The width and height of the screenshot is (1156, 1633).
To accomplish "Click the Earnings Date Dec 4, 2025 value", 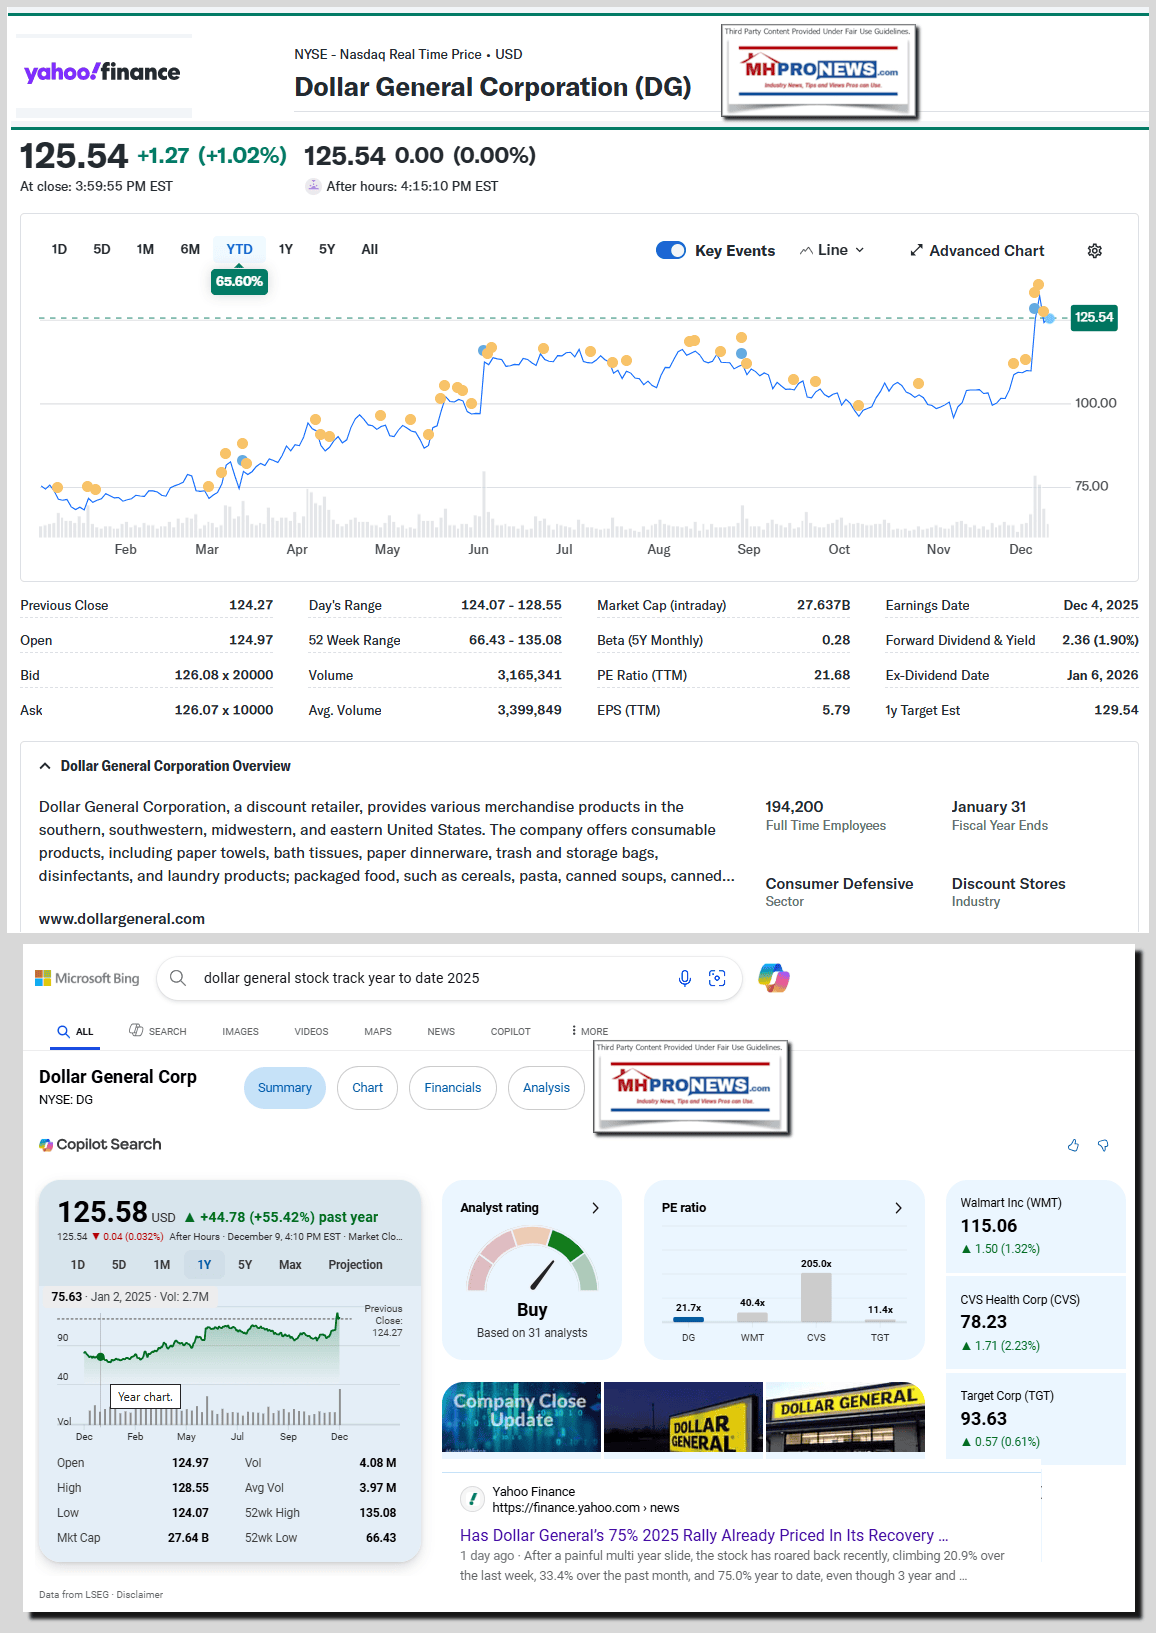I will point(1101,605).
